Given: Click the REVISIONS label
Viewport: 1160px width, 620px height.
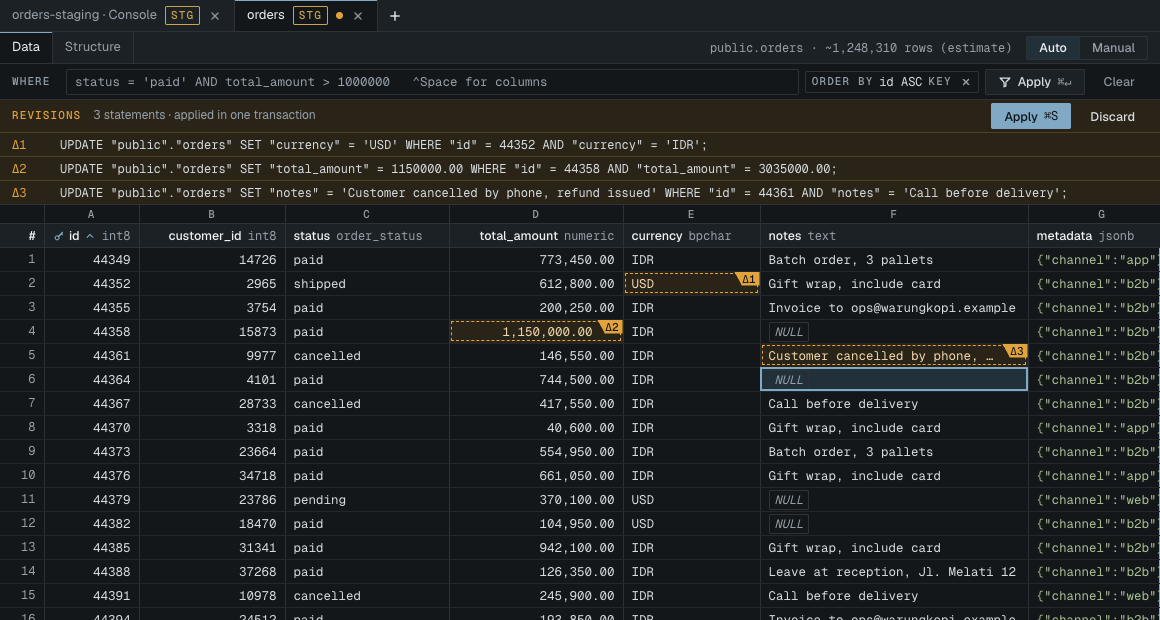Looking at the screenshot, I should pyautogui.click(x=46, y=115).
